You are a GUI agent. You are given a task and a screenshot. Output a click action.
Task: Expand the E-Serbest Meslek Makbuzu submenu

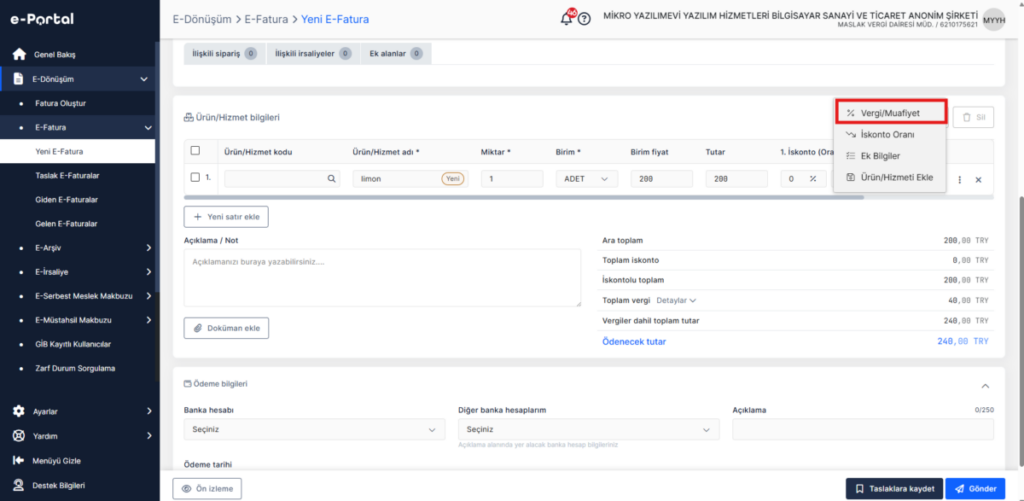coord(149,296)
